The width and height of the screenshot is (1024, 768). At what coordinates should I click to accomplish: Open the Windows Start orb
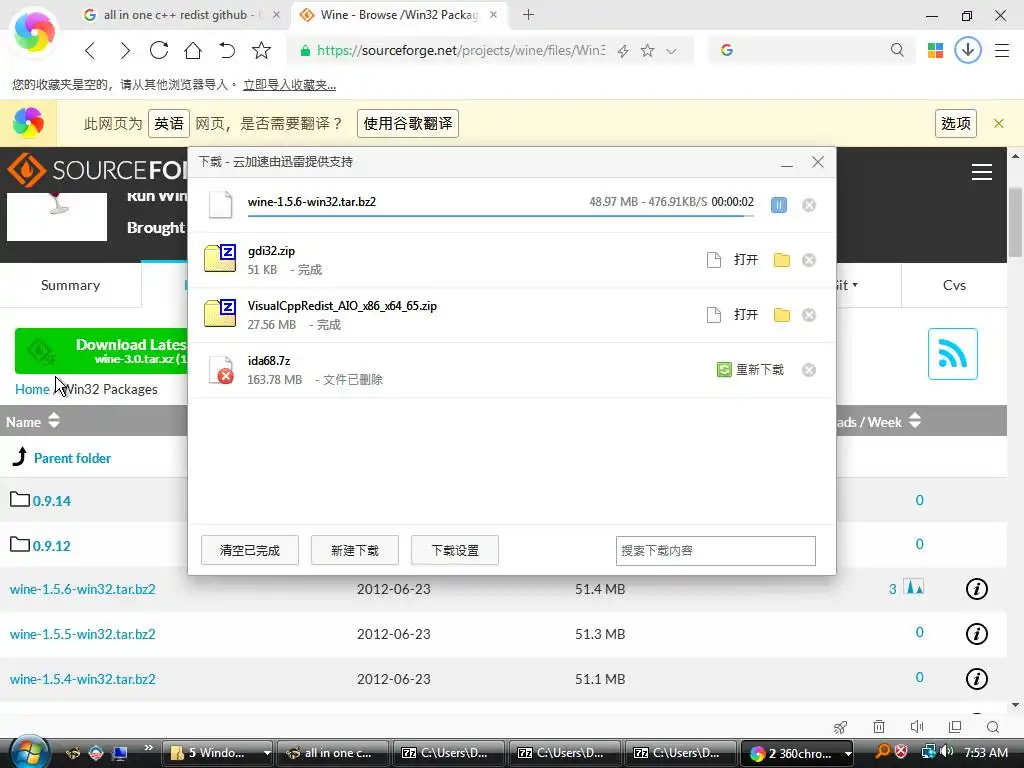coord(30,752)
